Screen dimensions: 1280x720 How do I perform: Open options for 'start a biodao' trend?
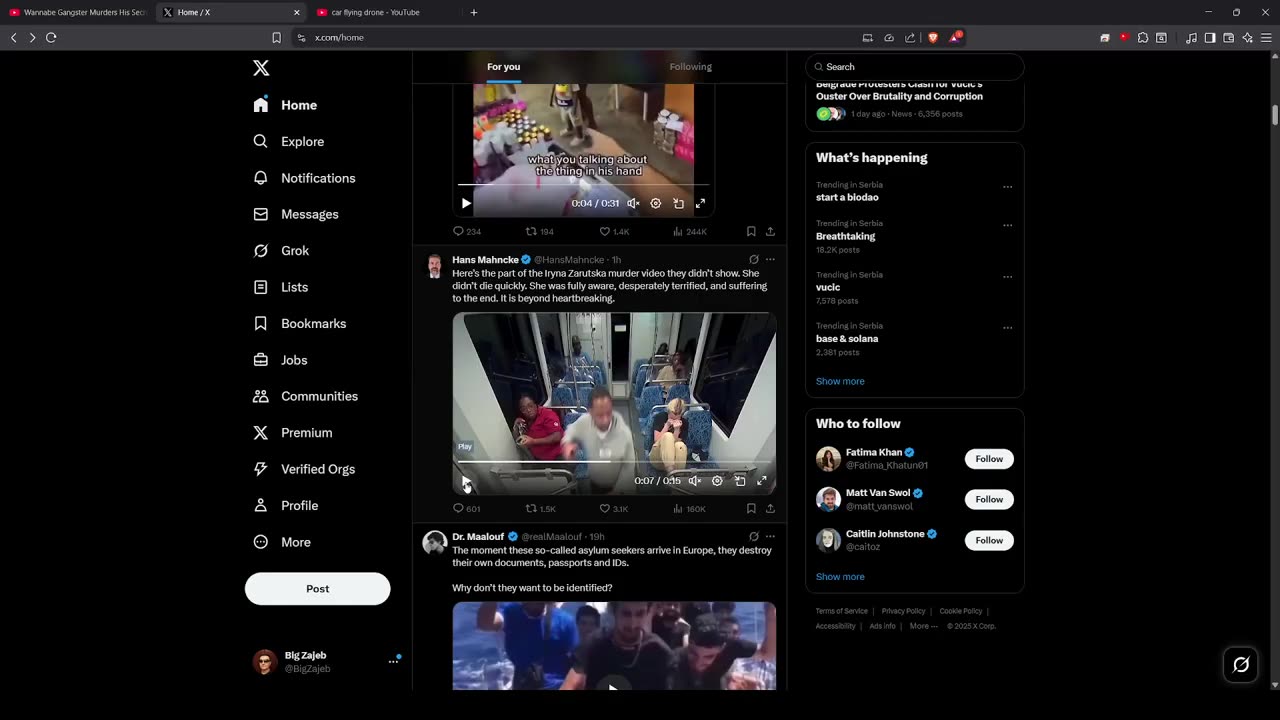point(1007,186)
